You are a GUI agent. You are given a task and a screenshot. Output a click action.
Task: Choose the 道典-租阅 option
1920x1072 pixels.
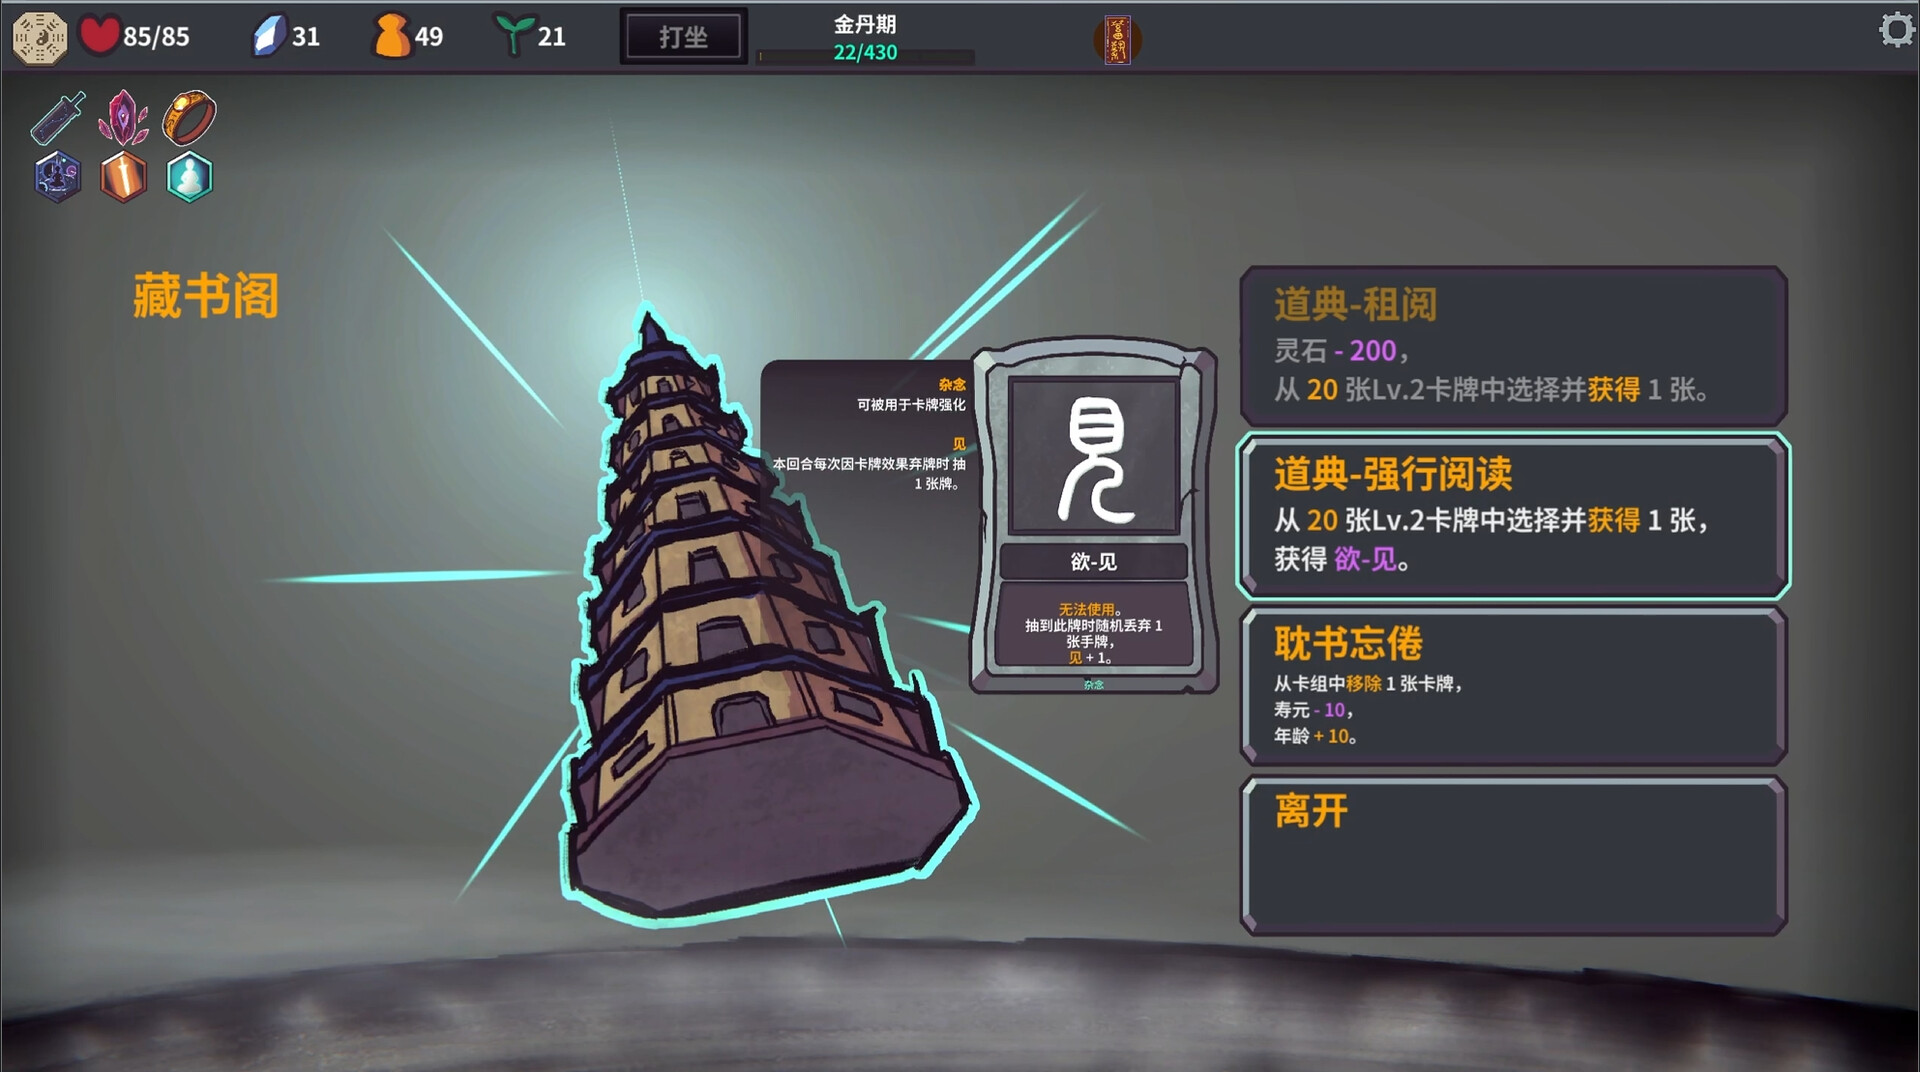click(1513, 346)
